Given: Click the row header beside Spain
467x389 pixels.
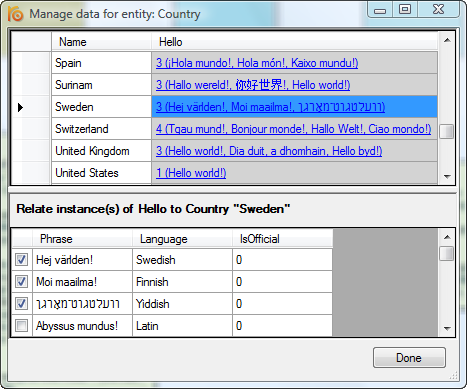Looking at the screenshot, I should 32,63.
